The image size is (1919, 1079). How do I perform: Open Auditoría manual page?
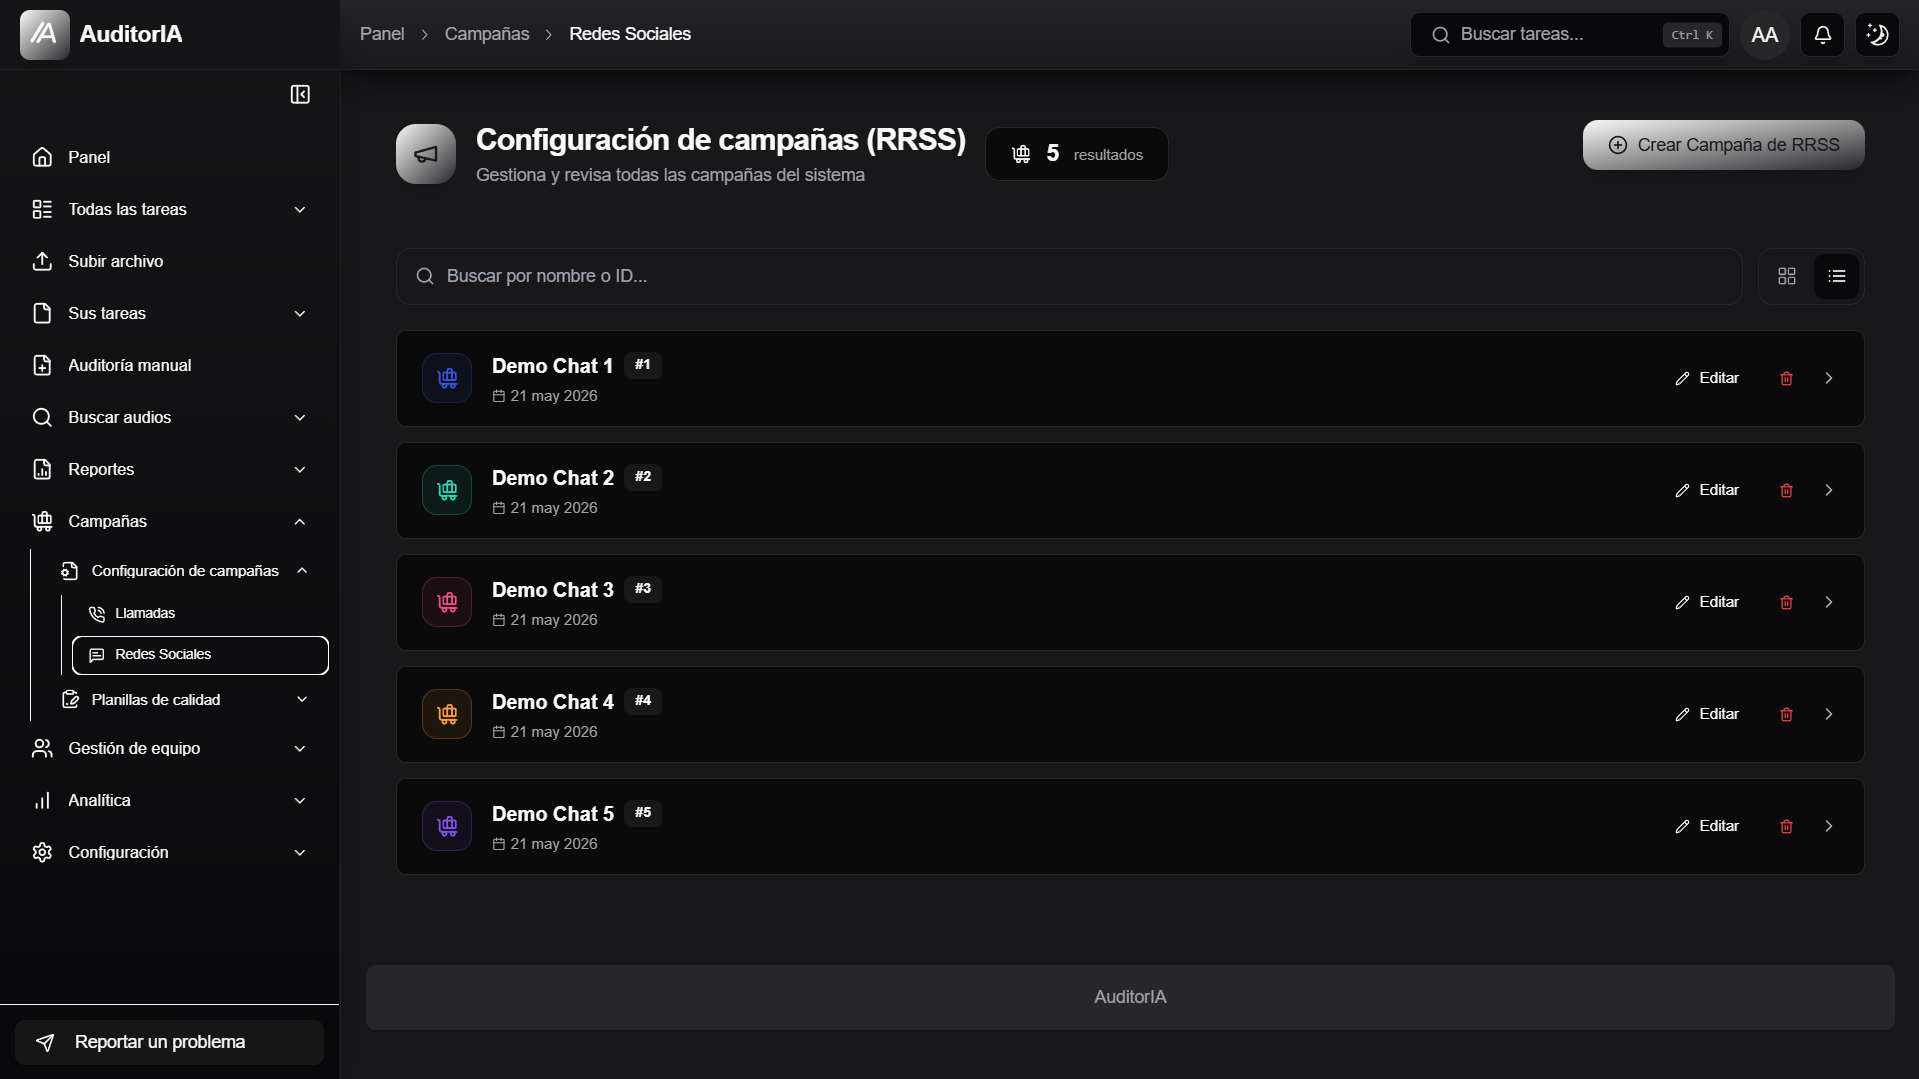[x=169, y=365]
